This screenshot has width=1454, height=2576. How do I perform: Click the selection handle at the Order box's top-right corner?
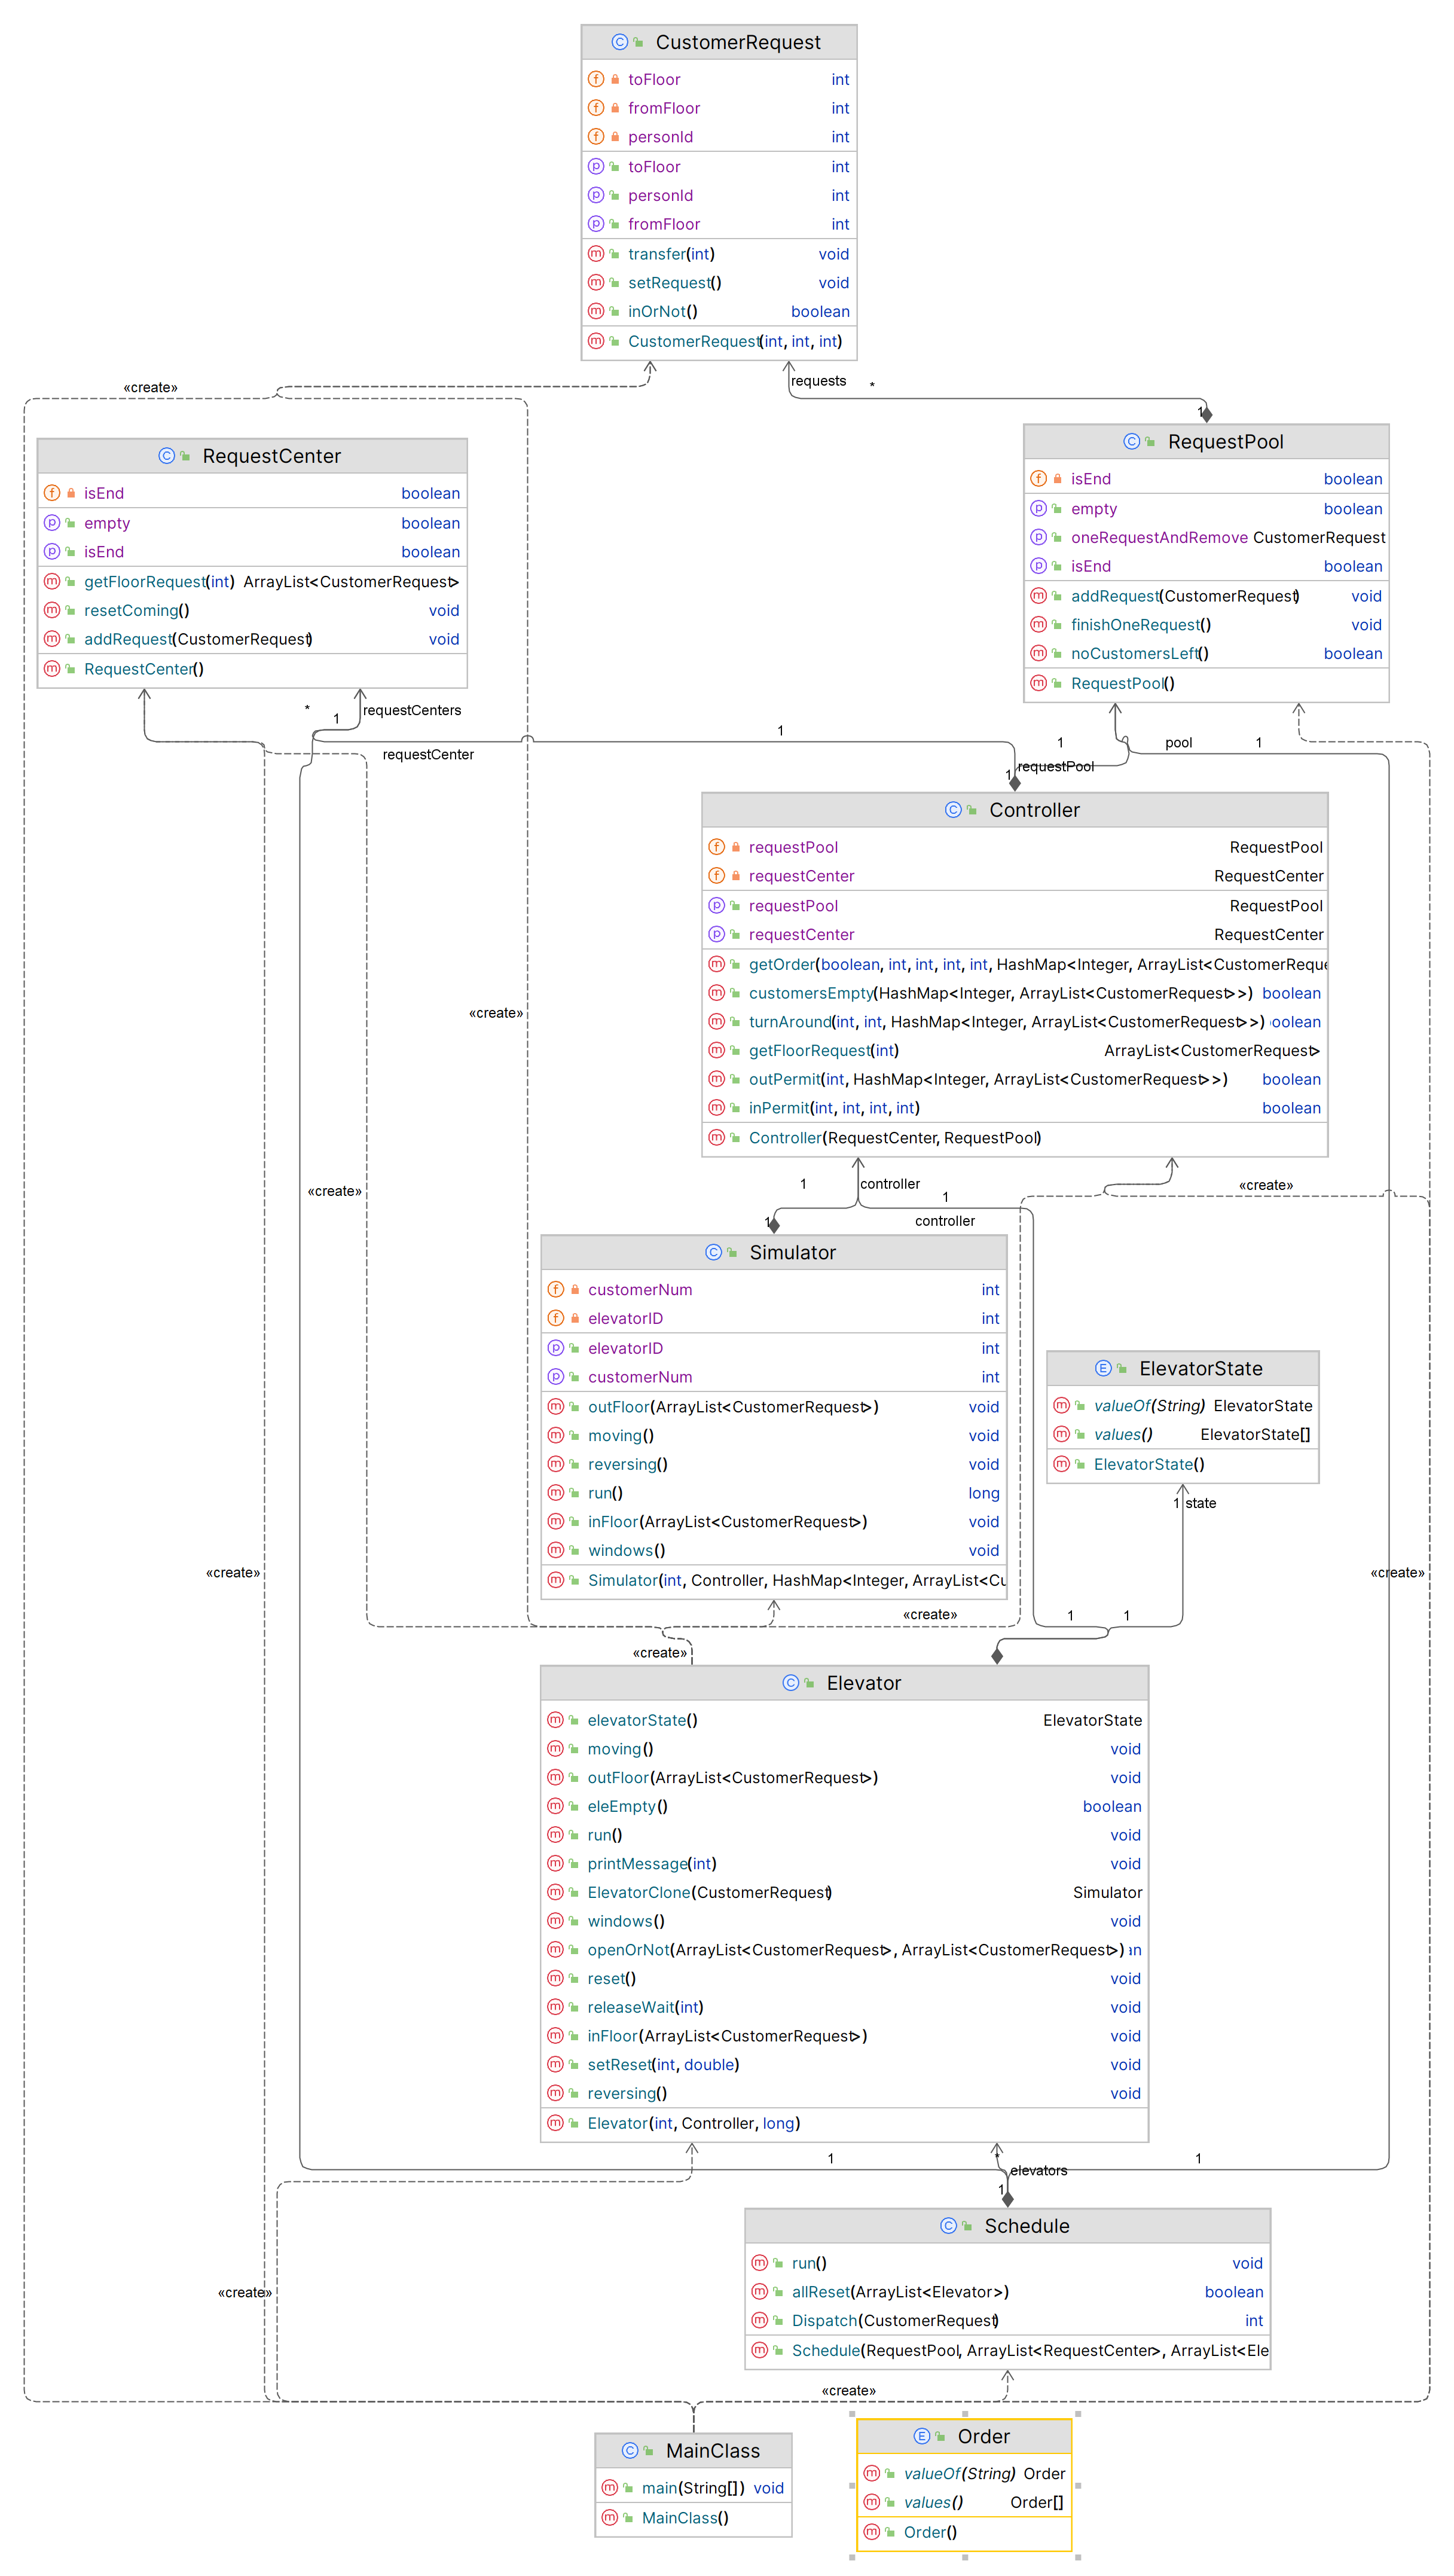pos(1077,2413)
